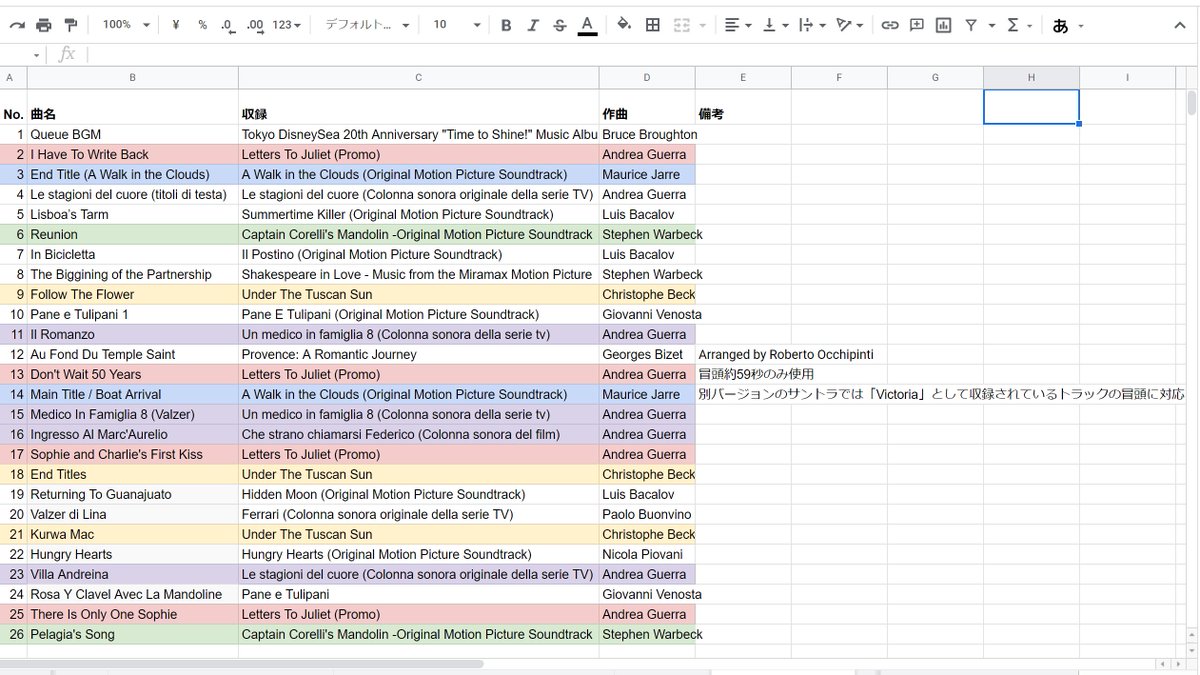Decrease decimal places icon
1200x675 pixels.
pyautogui.click(x=228, y=25)
